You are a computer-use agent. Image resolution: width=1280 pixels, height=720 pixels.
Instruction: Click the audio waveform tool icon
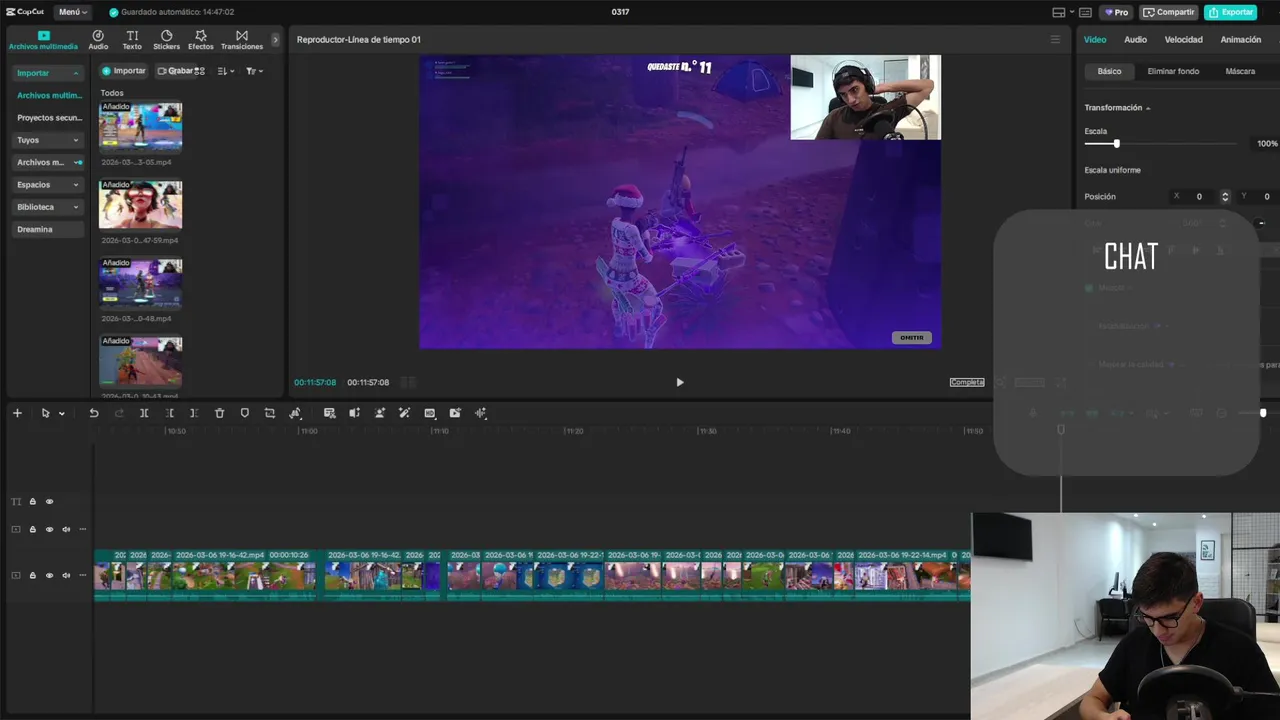pyautogui.click(x=481, y=413)
